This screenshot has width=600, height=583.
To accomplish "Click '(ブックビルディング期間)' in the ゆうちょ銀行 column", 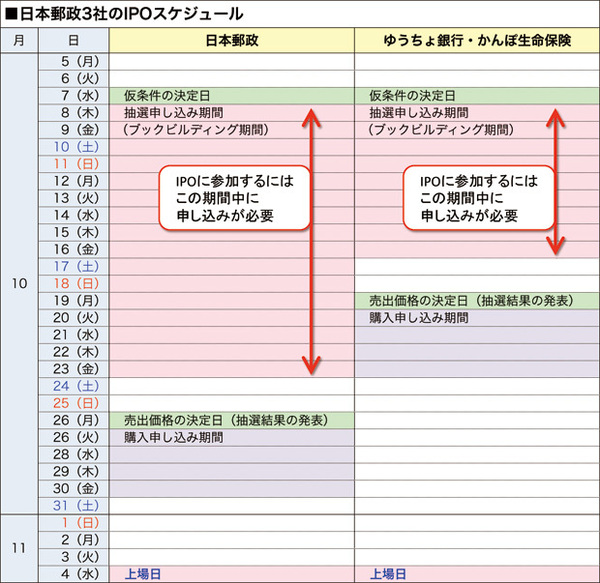I will [441, 130].
